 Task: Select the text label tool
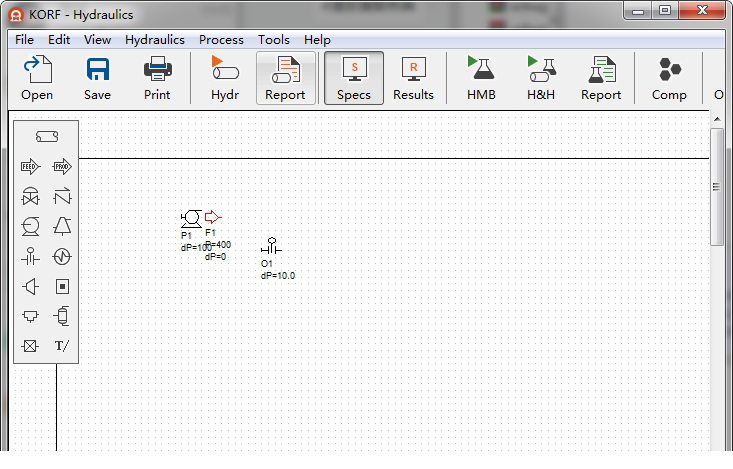62,346
